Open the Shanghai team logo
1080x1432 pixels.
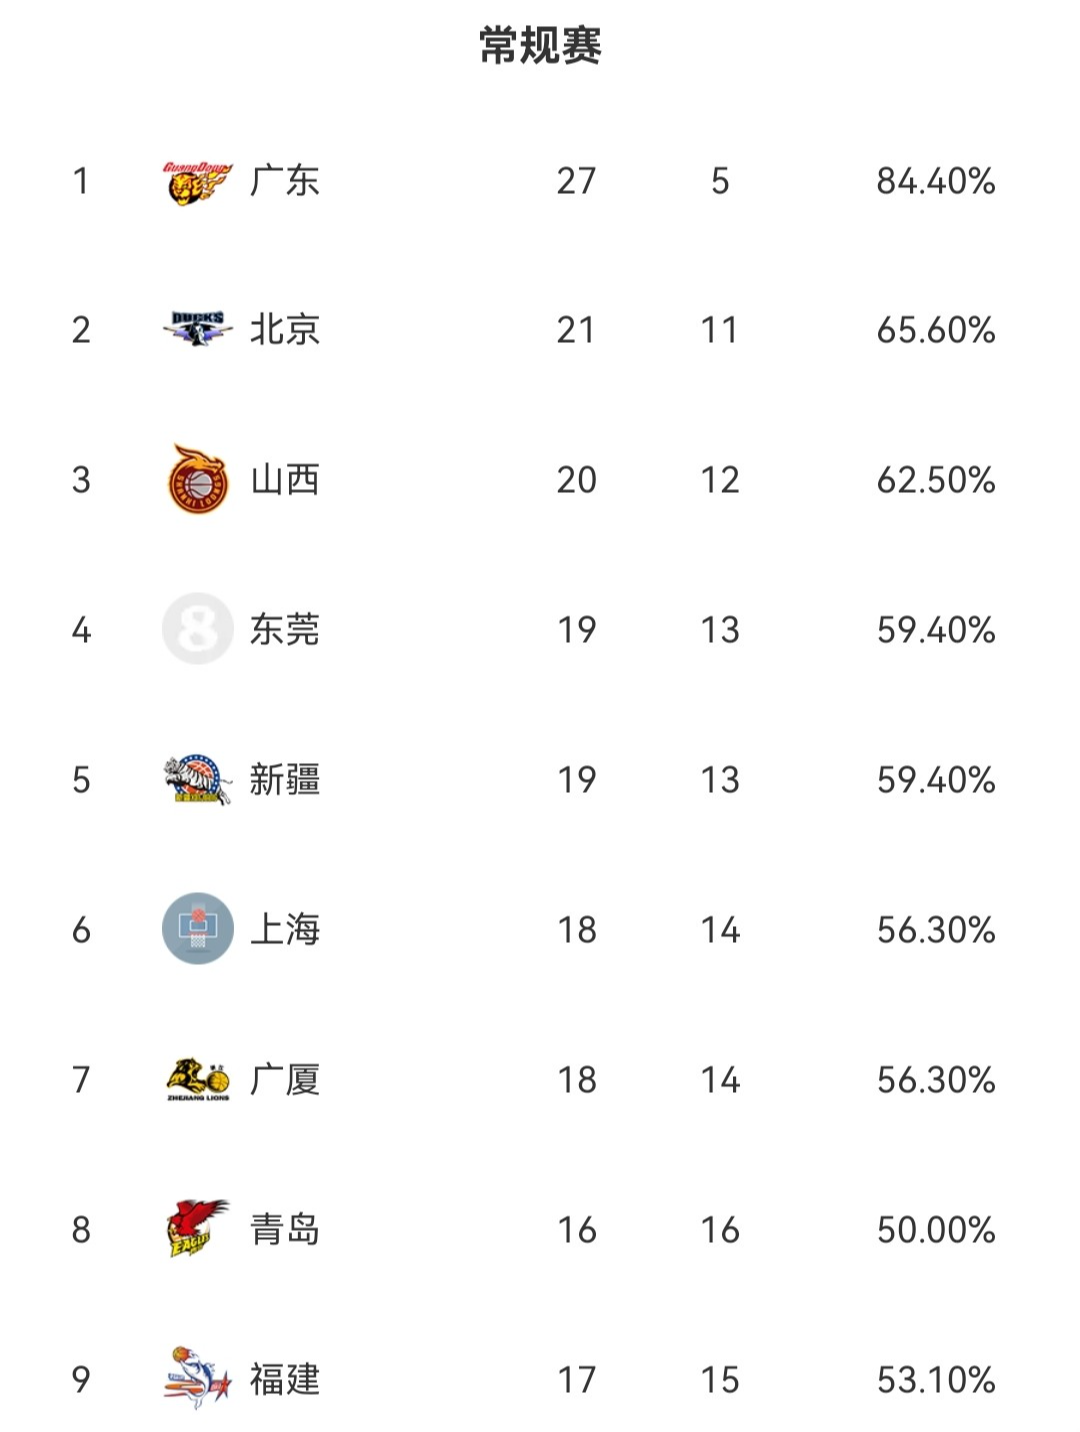(x=197, y=929)
